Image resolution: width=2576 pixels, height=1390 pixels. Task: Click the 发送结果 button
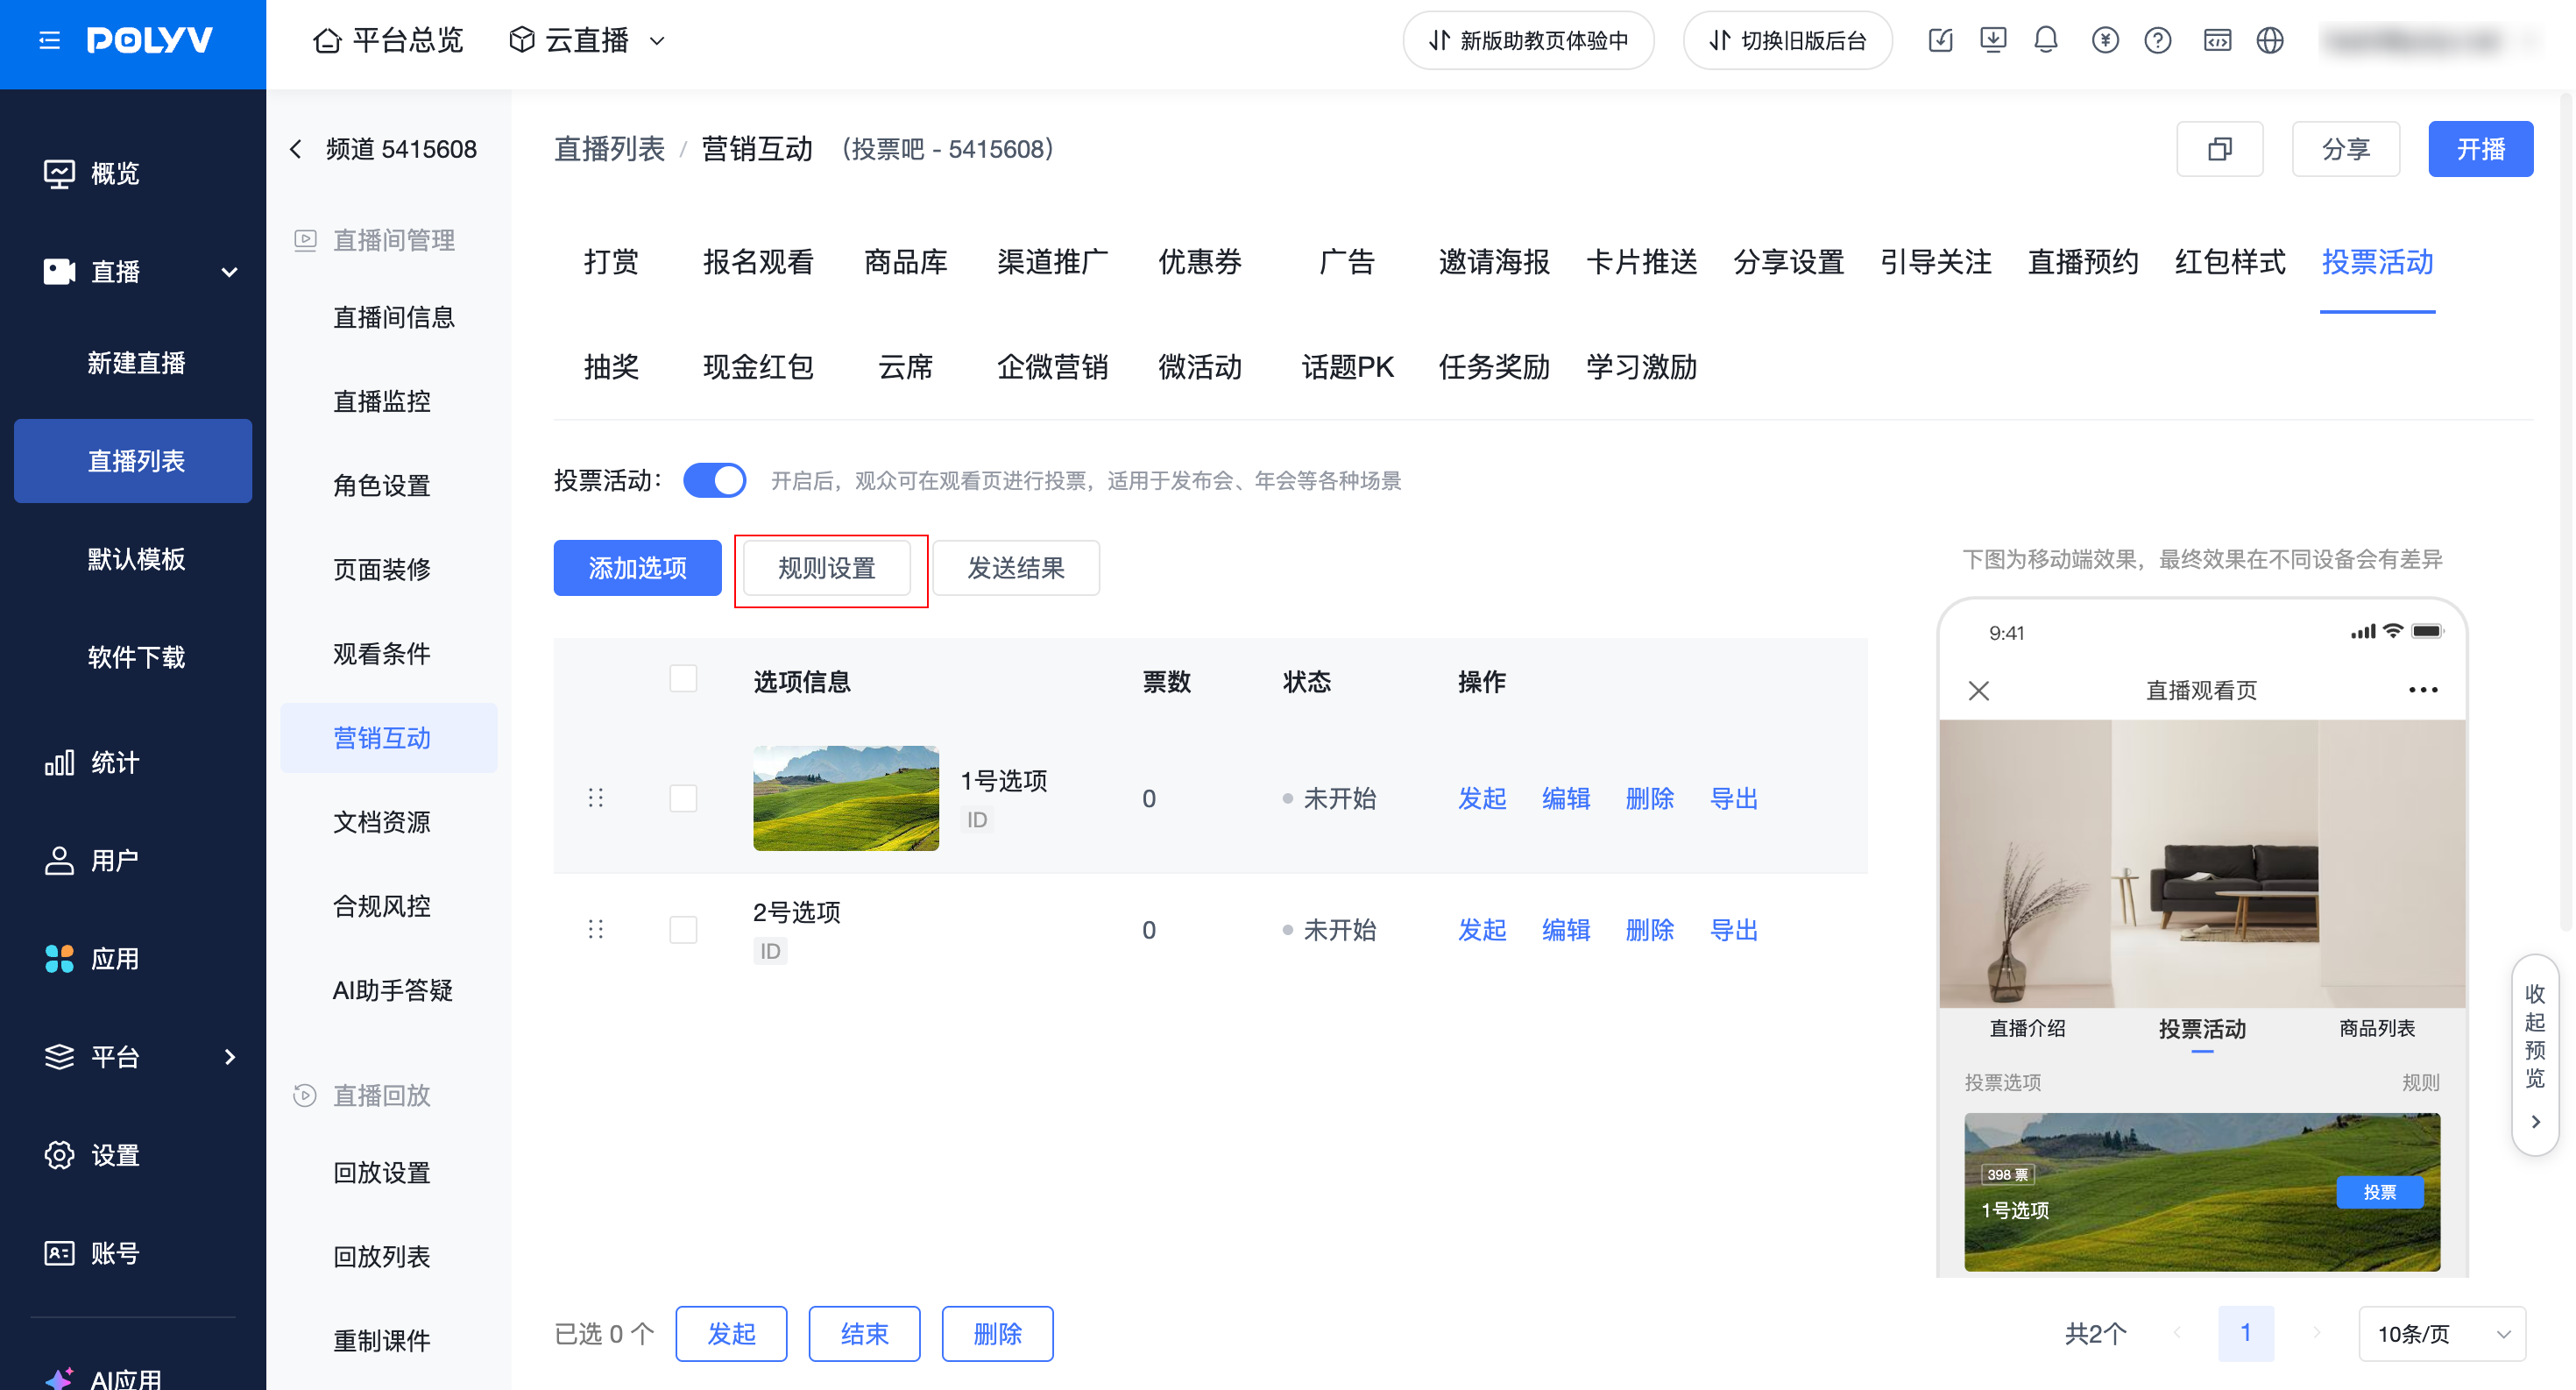click(1016, 568)
